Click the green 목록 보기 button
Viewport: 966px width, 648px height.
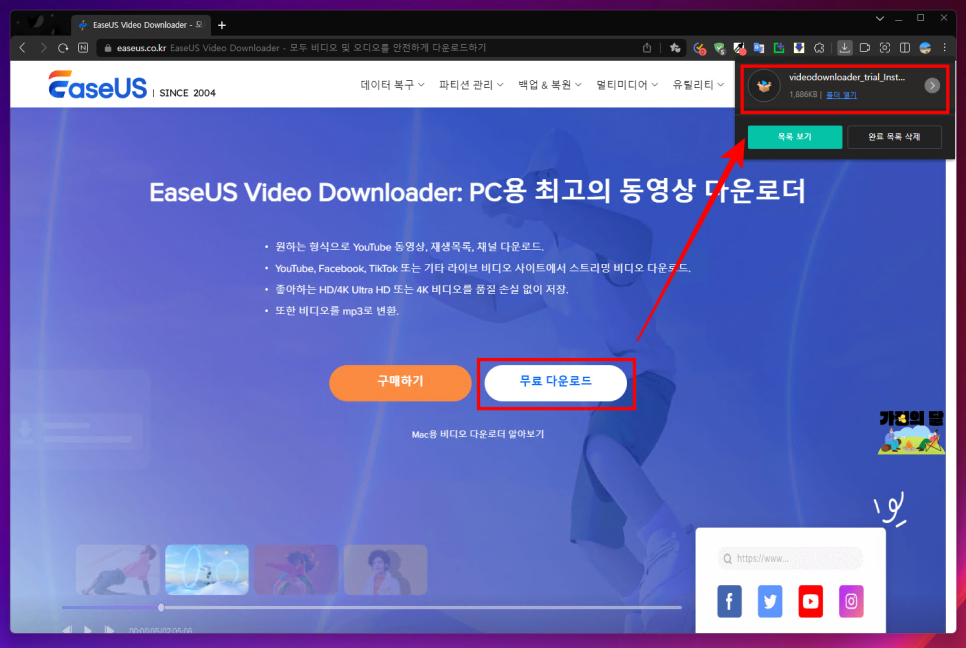795,137
